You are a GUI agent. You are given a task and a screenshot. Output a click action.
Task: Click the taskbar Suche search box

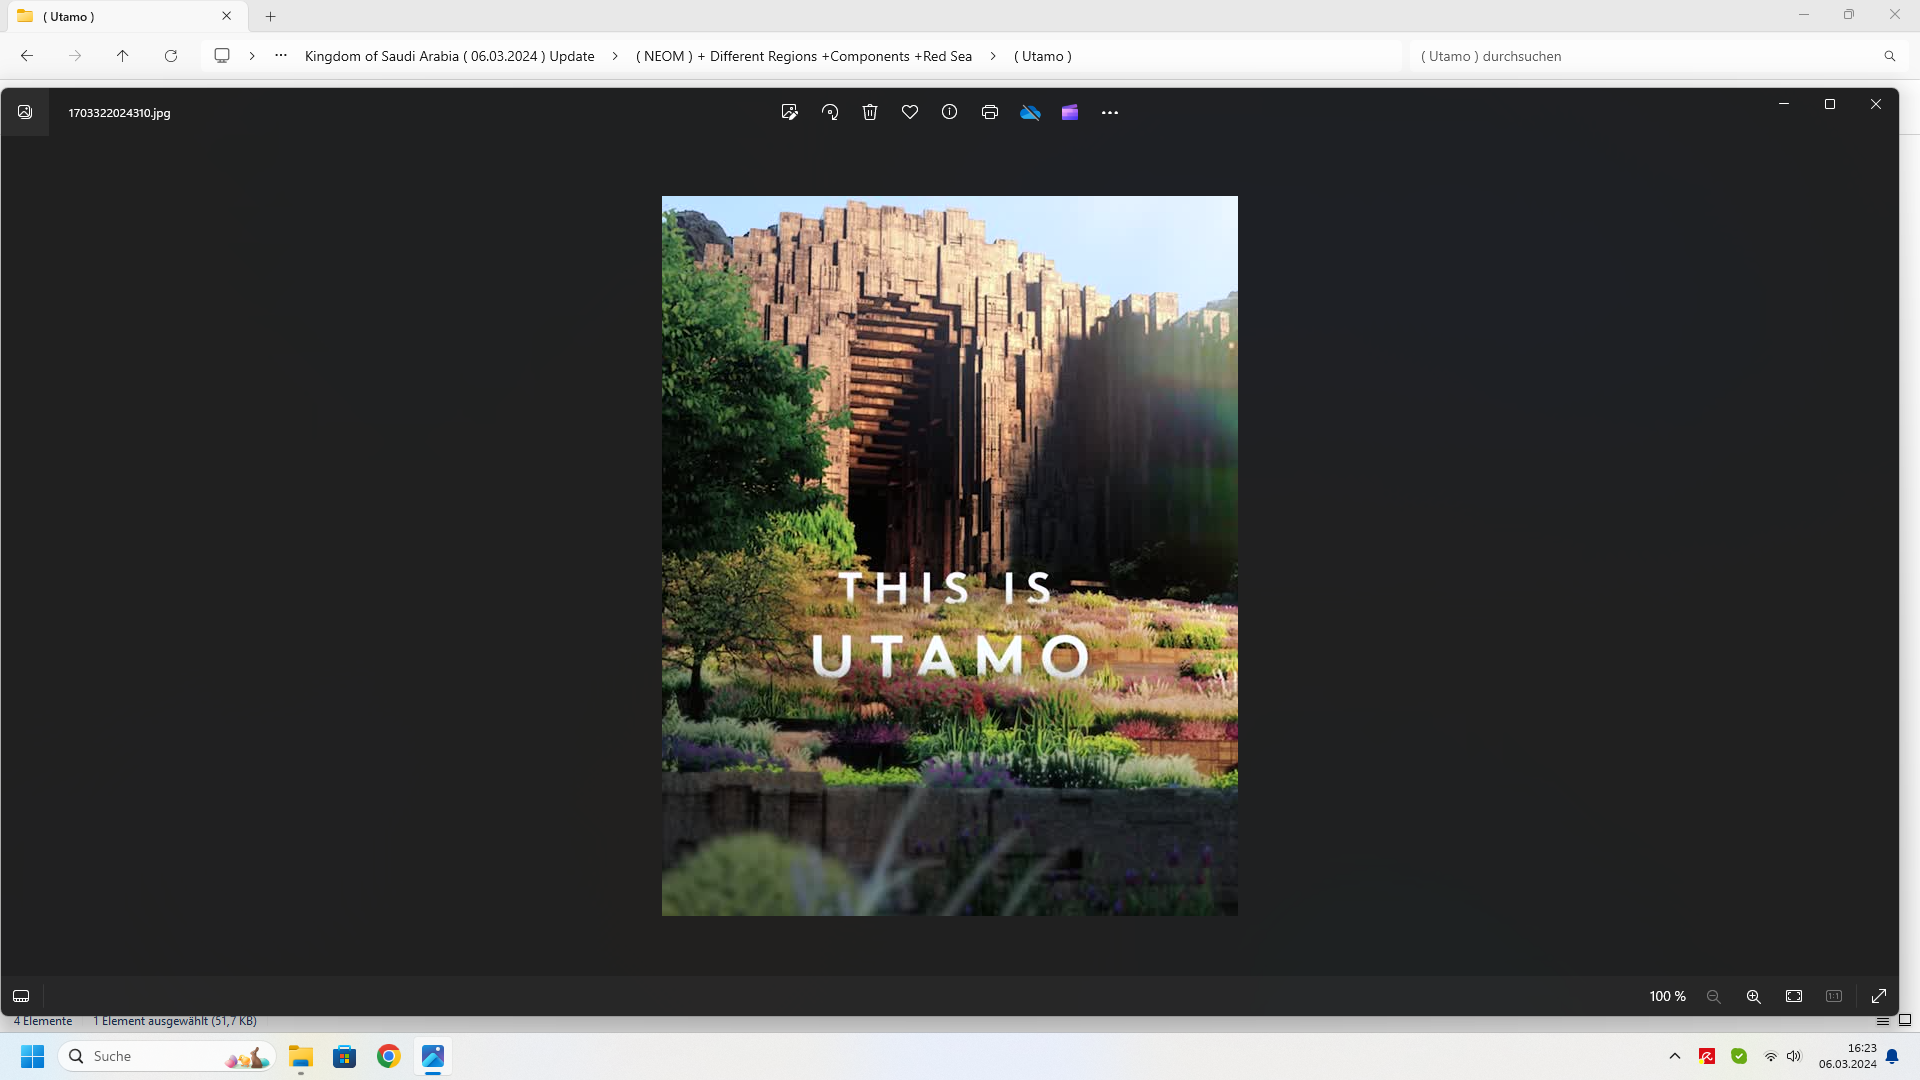(167, 1056)
